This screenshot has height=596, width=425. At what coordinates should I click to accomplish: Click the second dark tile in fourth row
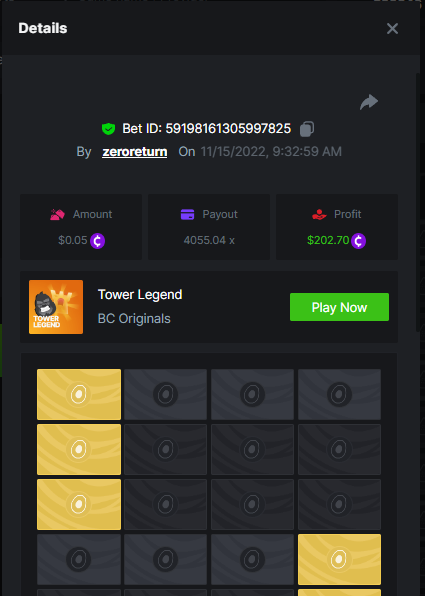[166, 560]
